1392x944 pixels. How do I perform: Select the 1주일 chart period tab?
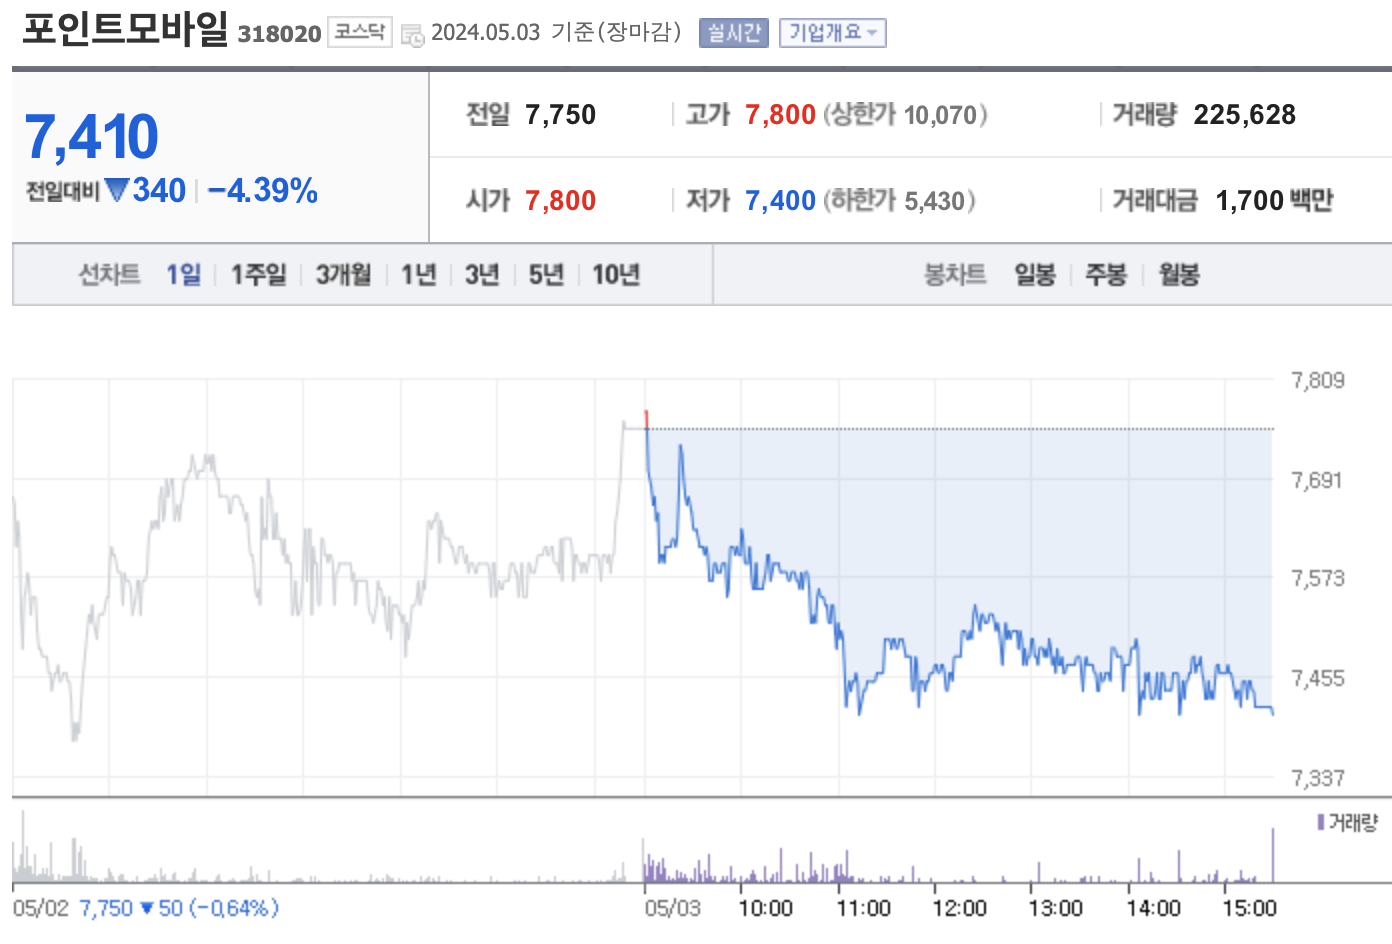pyautogui.click(x=259, y=274)
